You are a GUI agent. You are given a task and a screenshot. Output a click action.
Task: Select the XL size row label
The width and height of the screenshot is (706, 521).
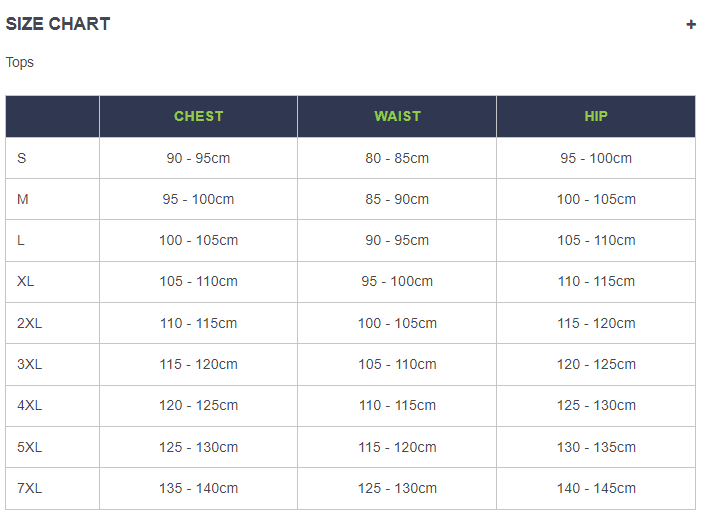click(x=25, y=281)
